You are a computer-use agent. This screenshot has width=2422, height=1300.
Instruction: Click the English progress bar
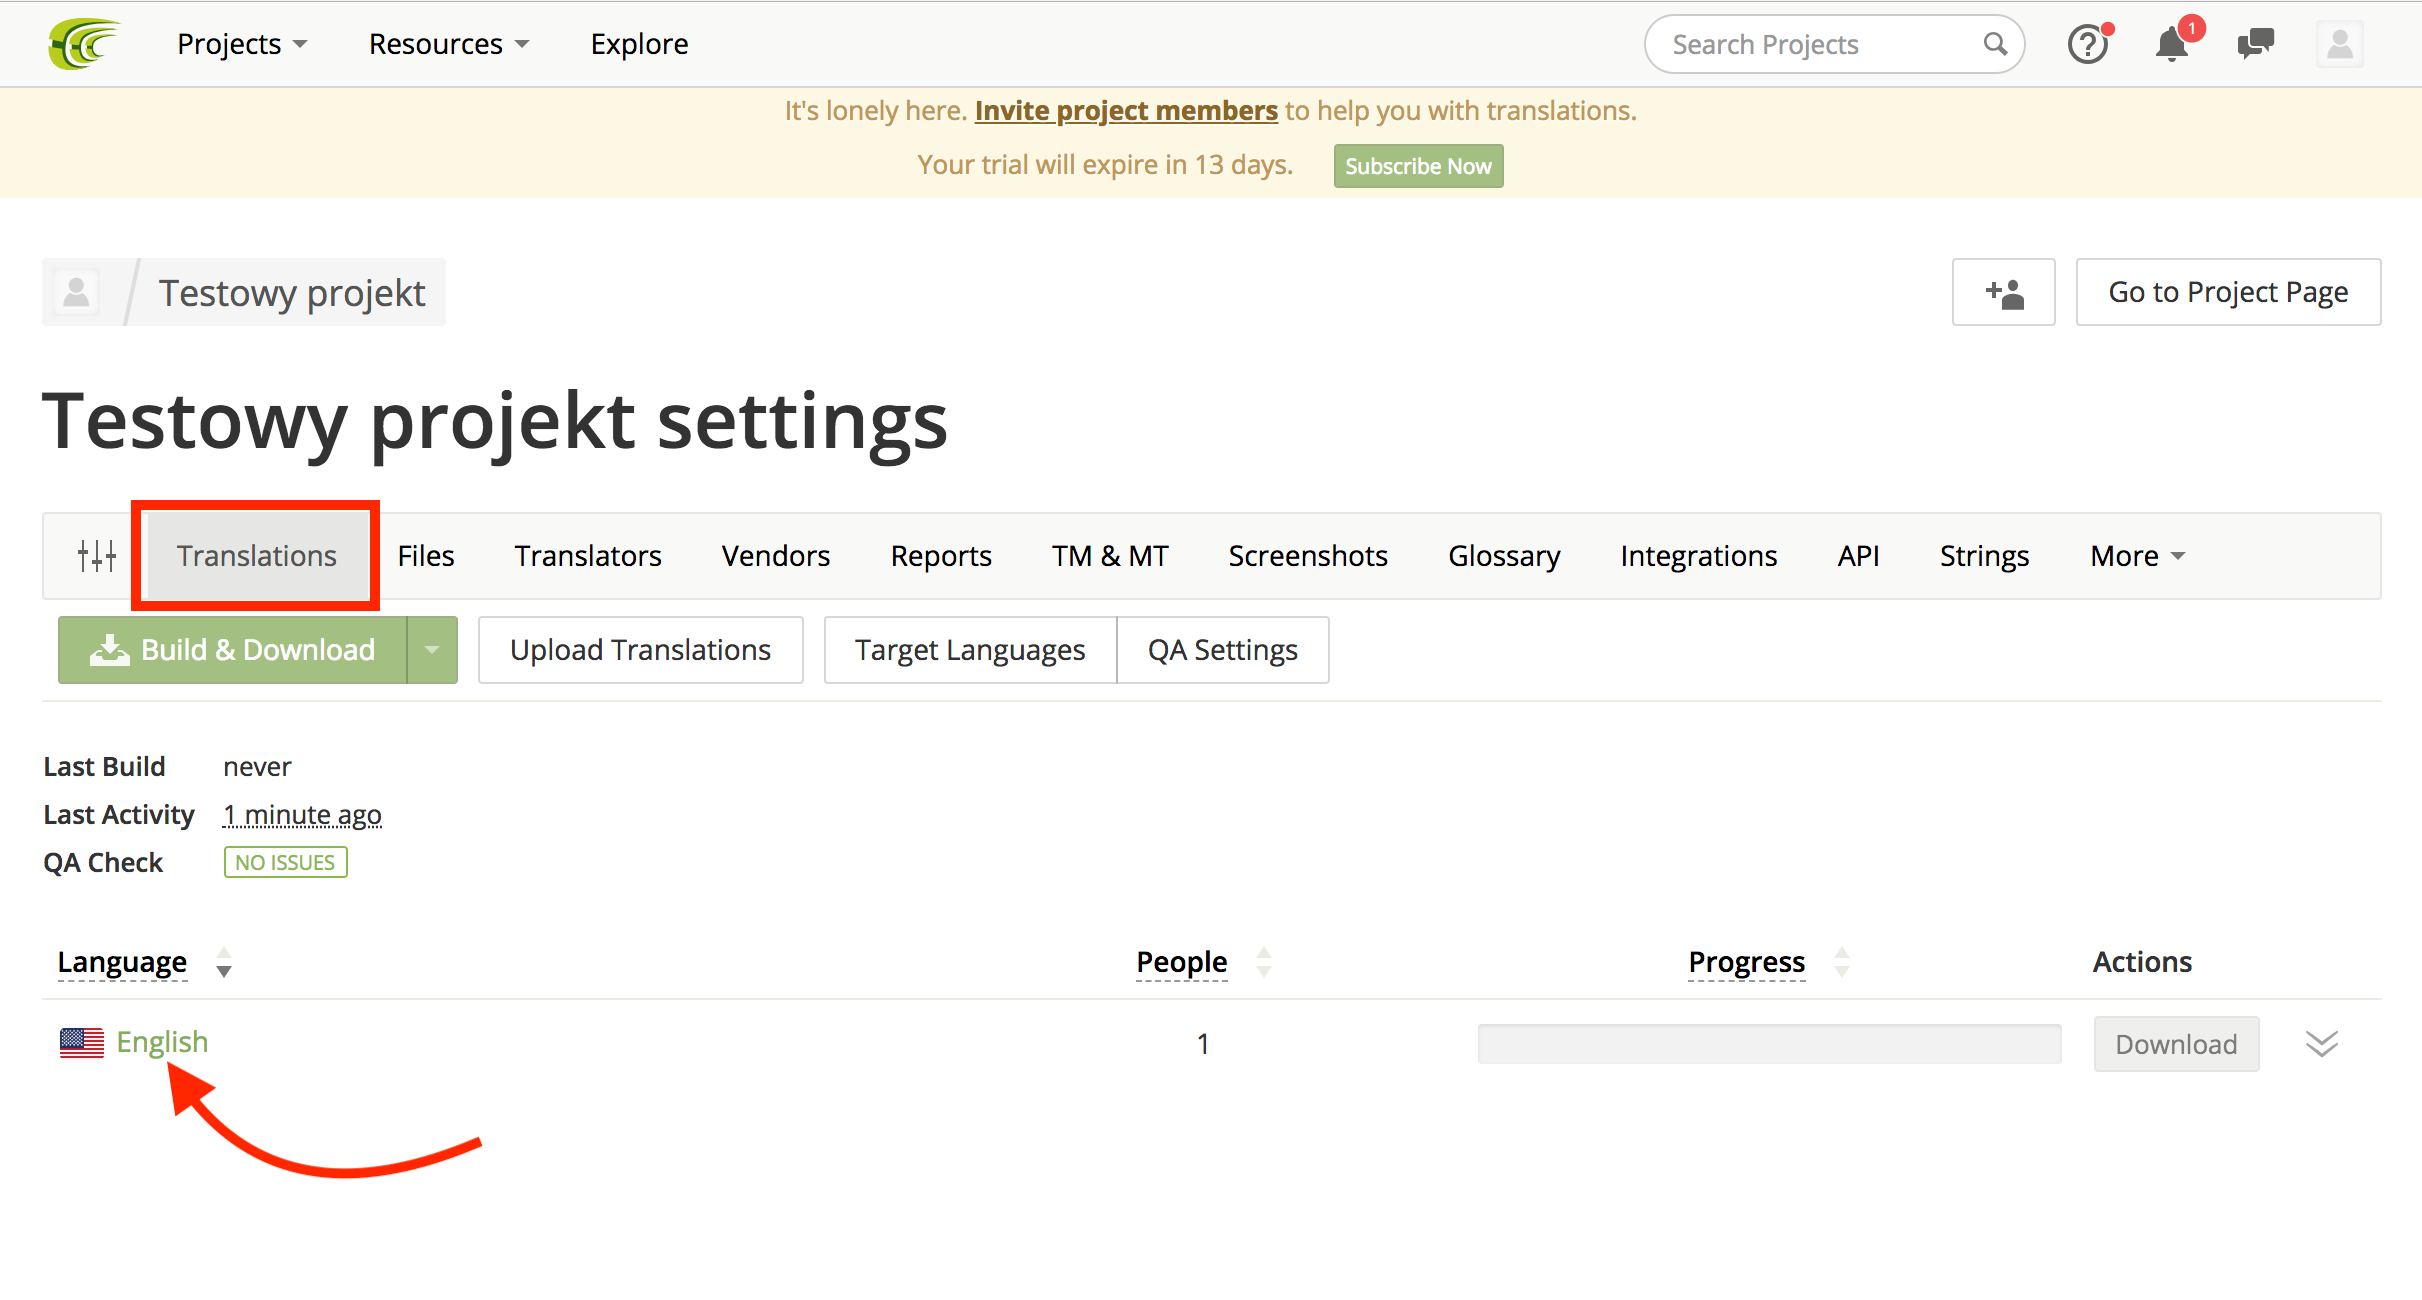coord(1769,1044)
